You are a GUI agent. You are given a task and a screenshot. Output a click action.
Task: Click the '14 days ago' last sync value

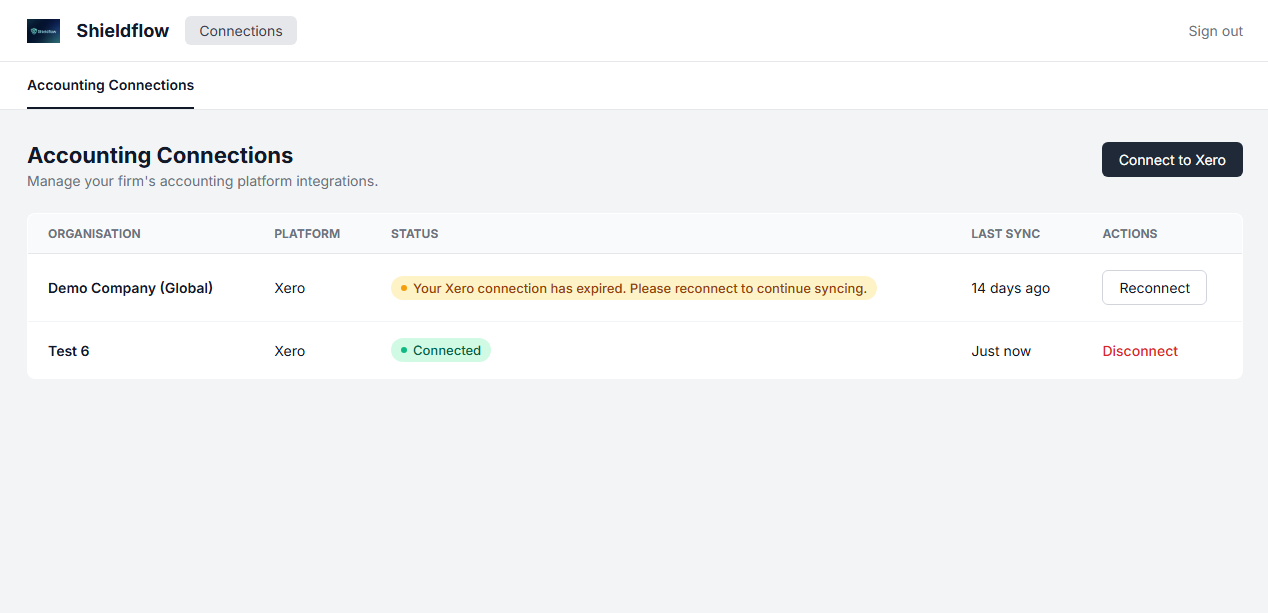(x=1011, y=288)
